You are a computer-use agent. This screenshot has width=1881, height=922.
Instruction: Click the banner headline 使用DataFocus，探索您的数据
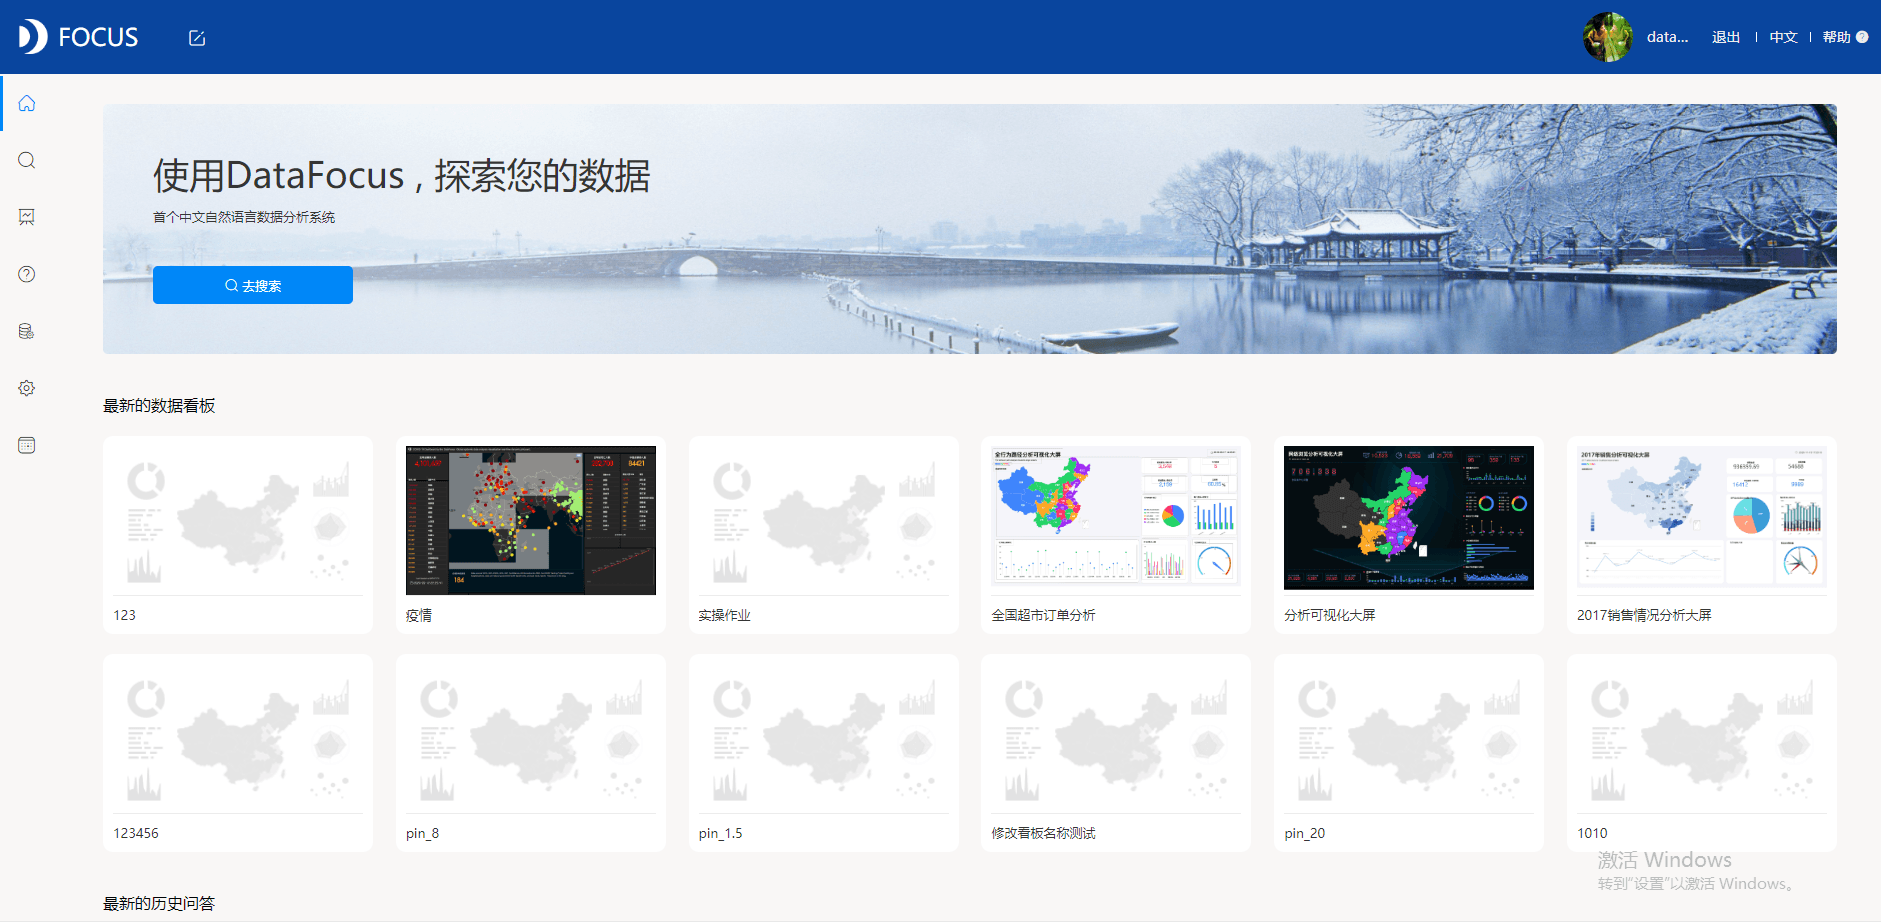402,175
